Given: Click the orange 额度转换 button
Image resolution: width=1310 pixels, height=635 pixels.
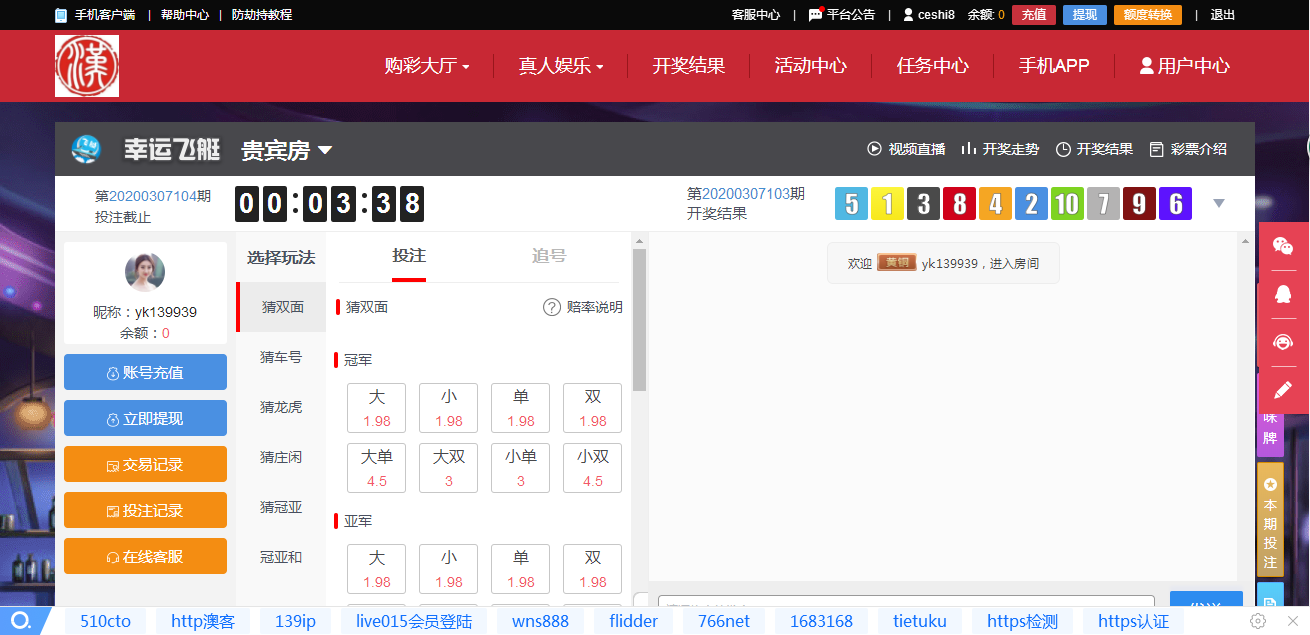Looking at the screenshot, I should coord(1147,15).
